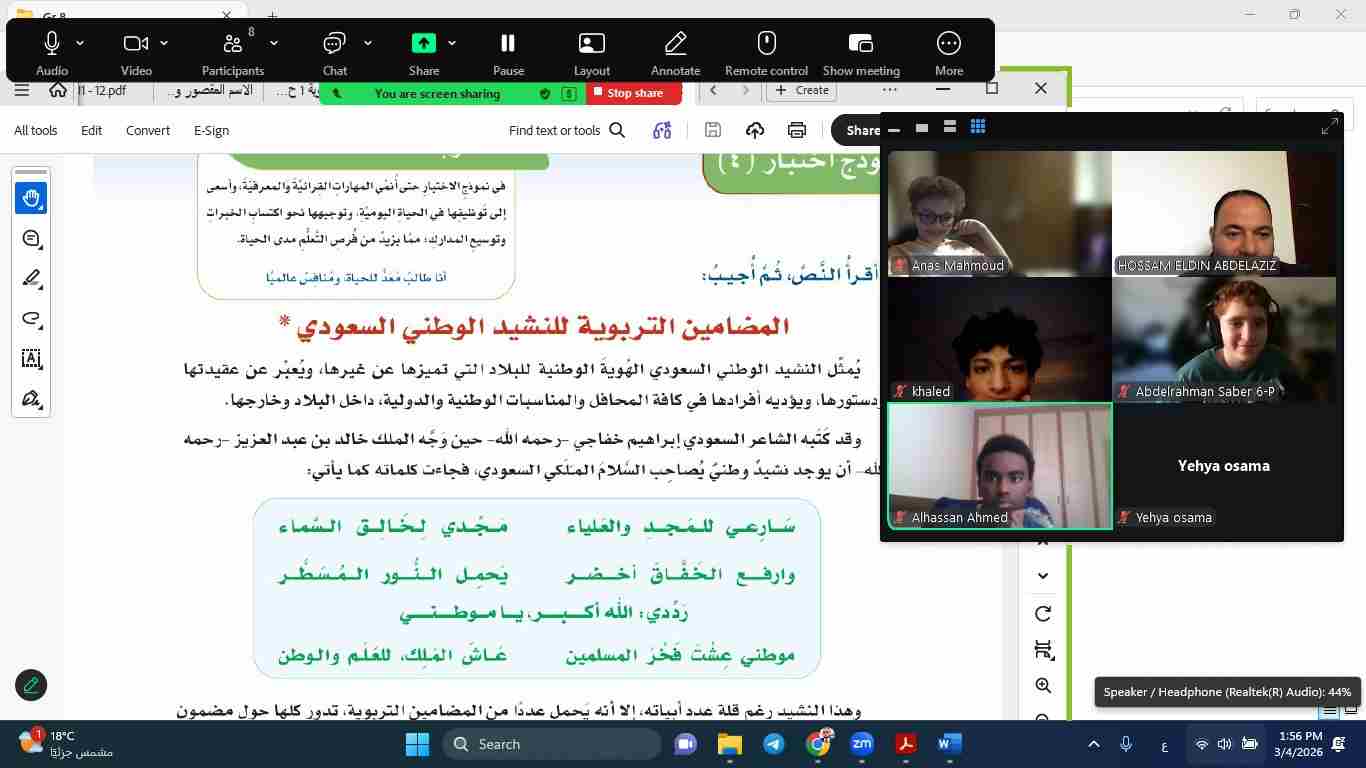Open the Convert menu
Image resolution: width=1366 pixels, height=768 pixels.
pyautogui.click(x=148, y=130)
